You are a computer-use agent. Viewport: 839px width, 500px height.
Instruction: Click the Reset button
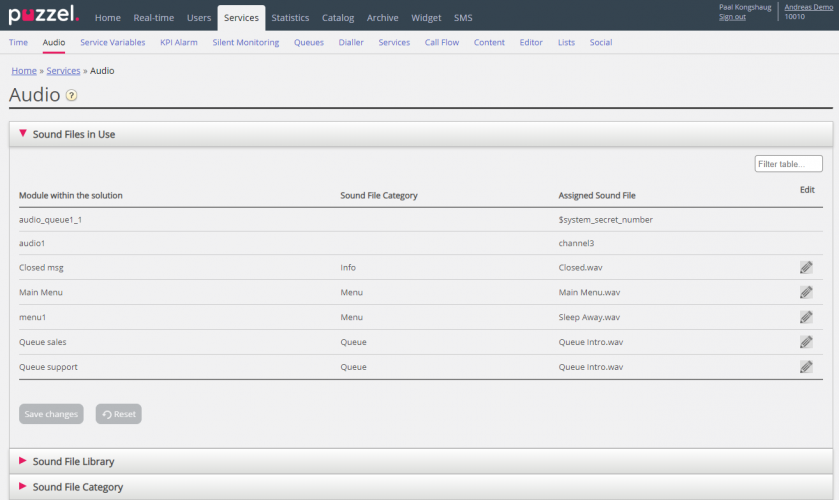tap(119, 414)
